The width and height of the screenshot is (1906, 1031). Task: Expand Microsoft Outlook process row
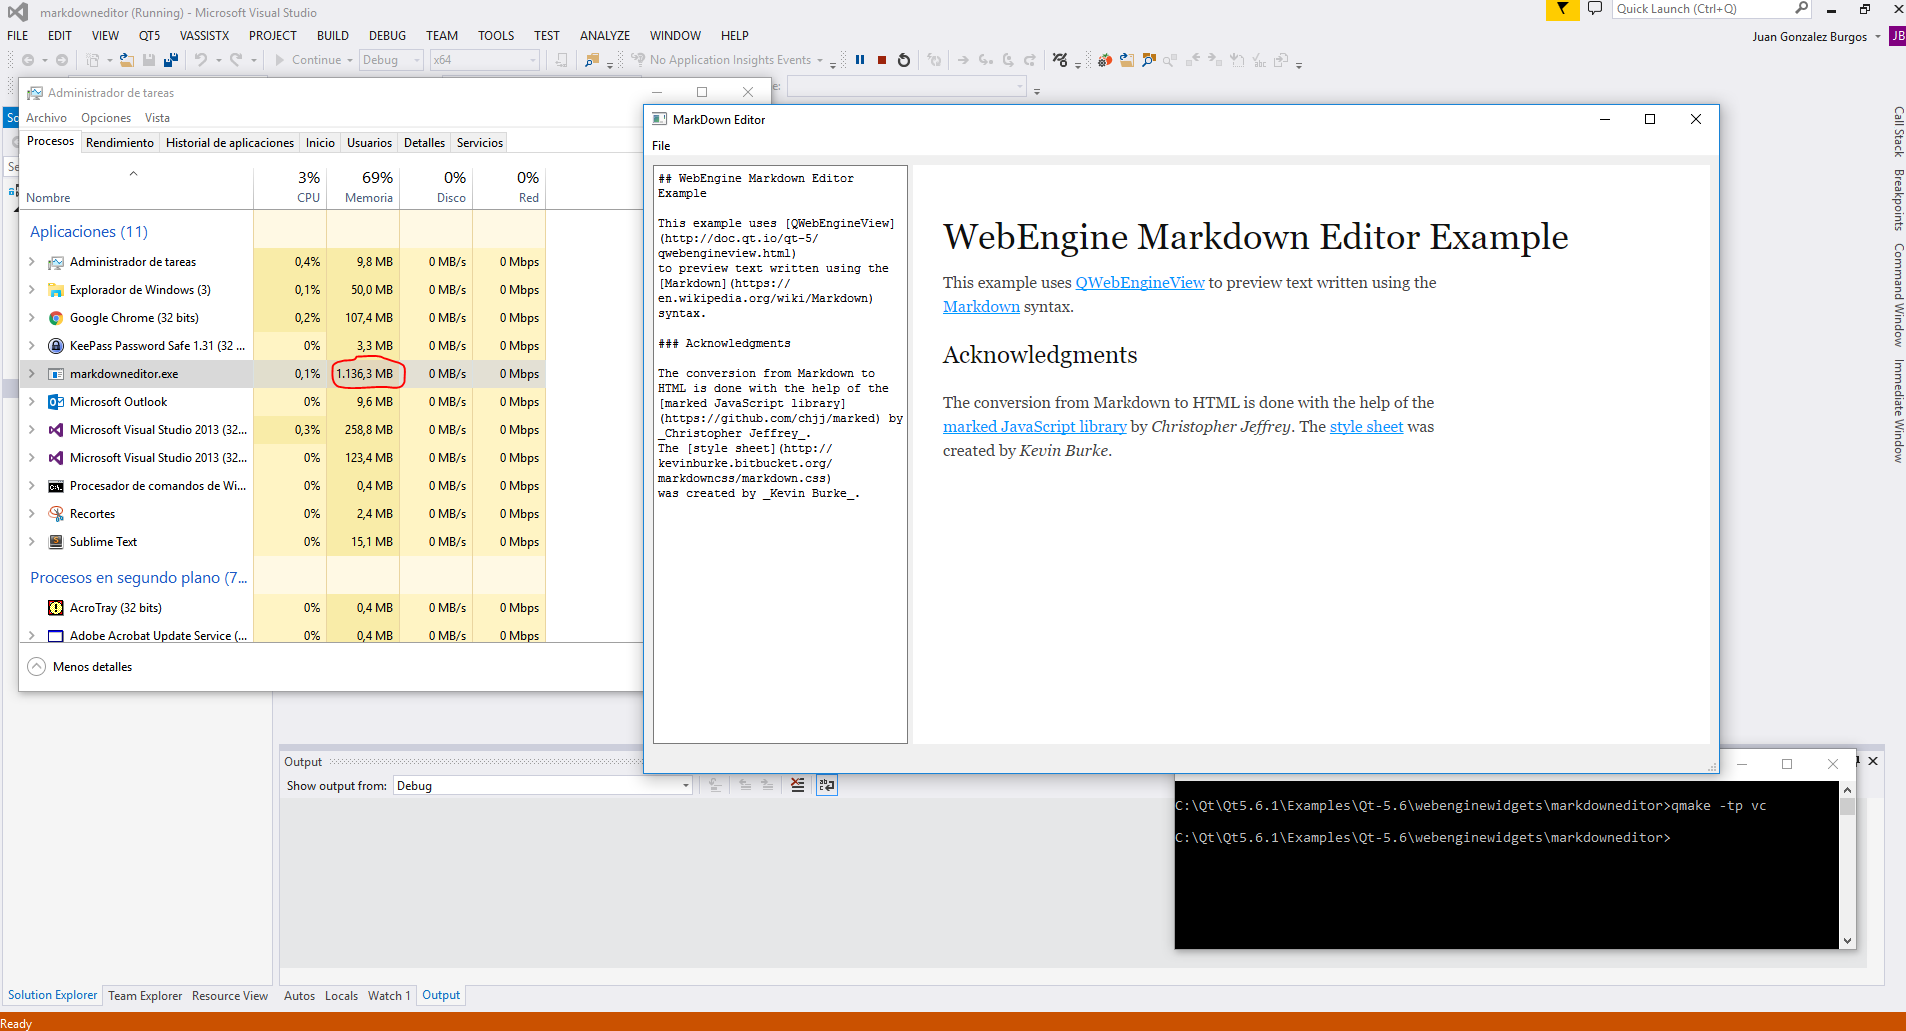point(32,402)
